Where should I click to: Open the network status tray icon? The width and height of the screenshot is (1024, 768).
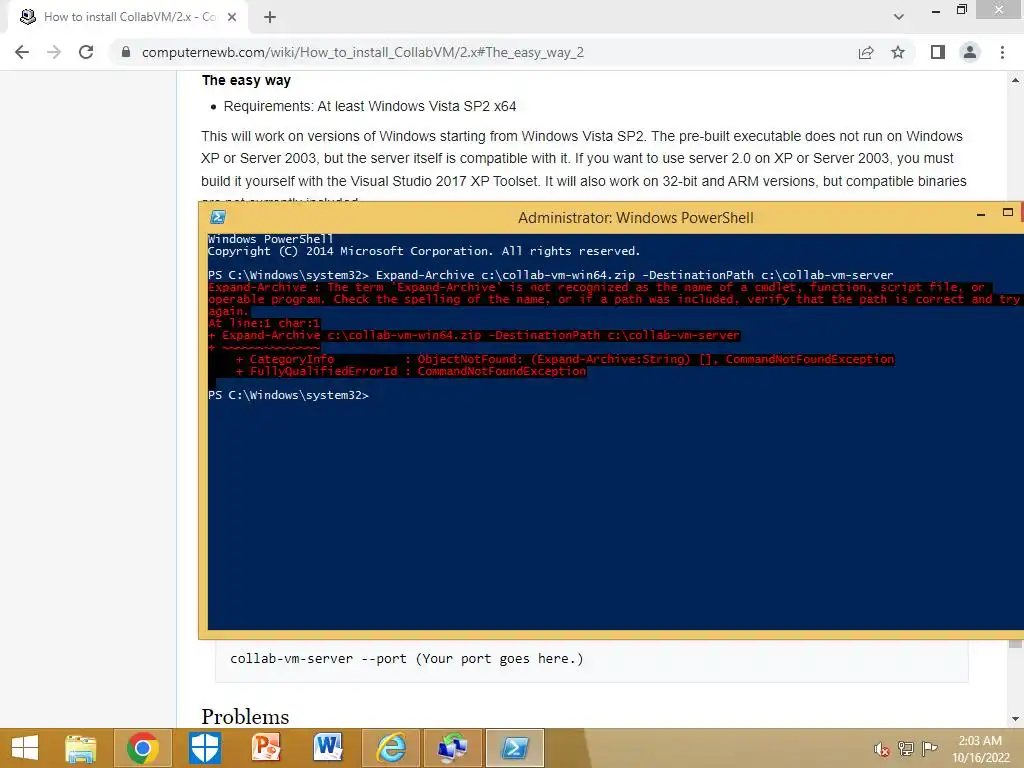tap(905, 748)
